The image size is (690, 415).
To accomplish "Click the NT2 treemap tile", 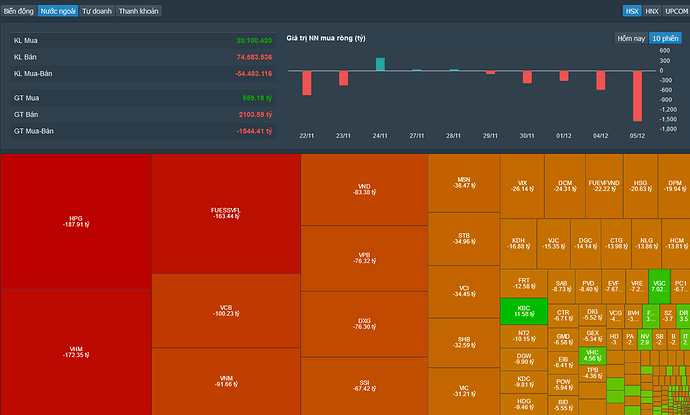I will (524, 336).
